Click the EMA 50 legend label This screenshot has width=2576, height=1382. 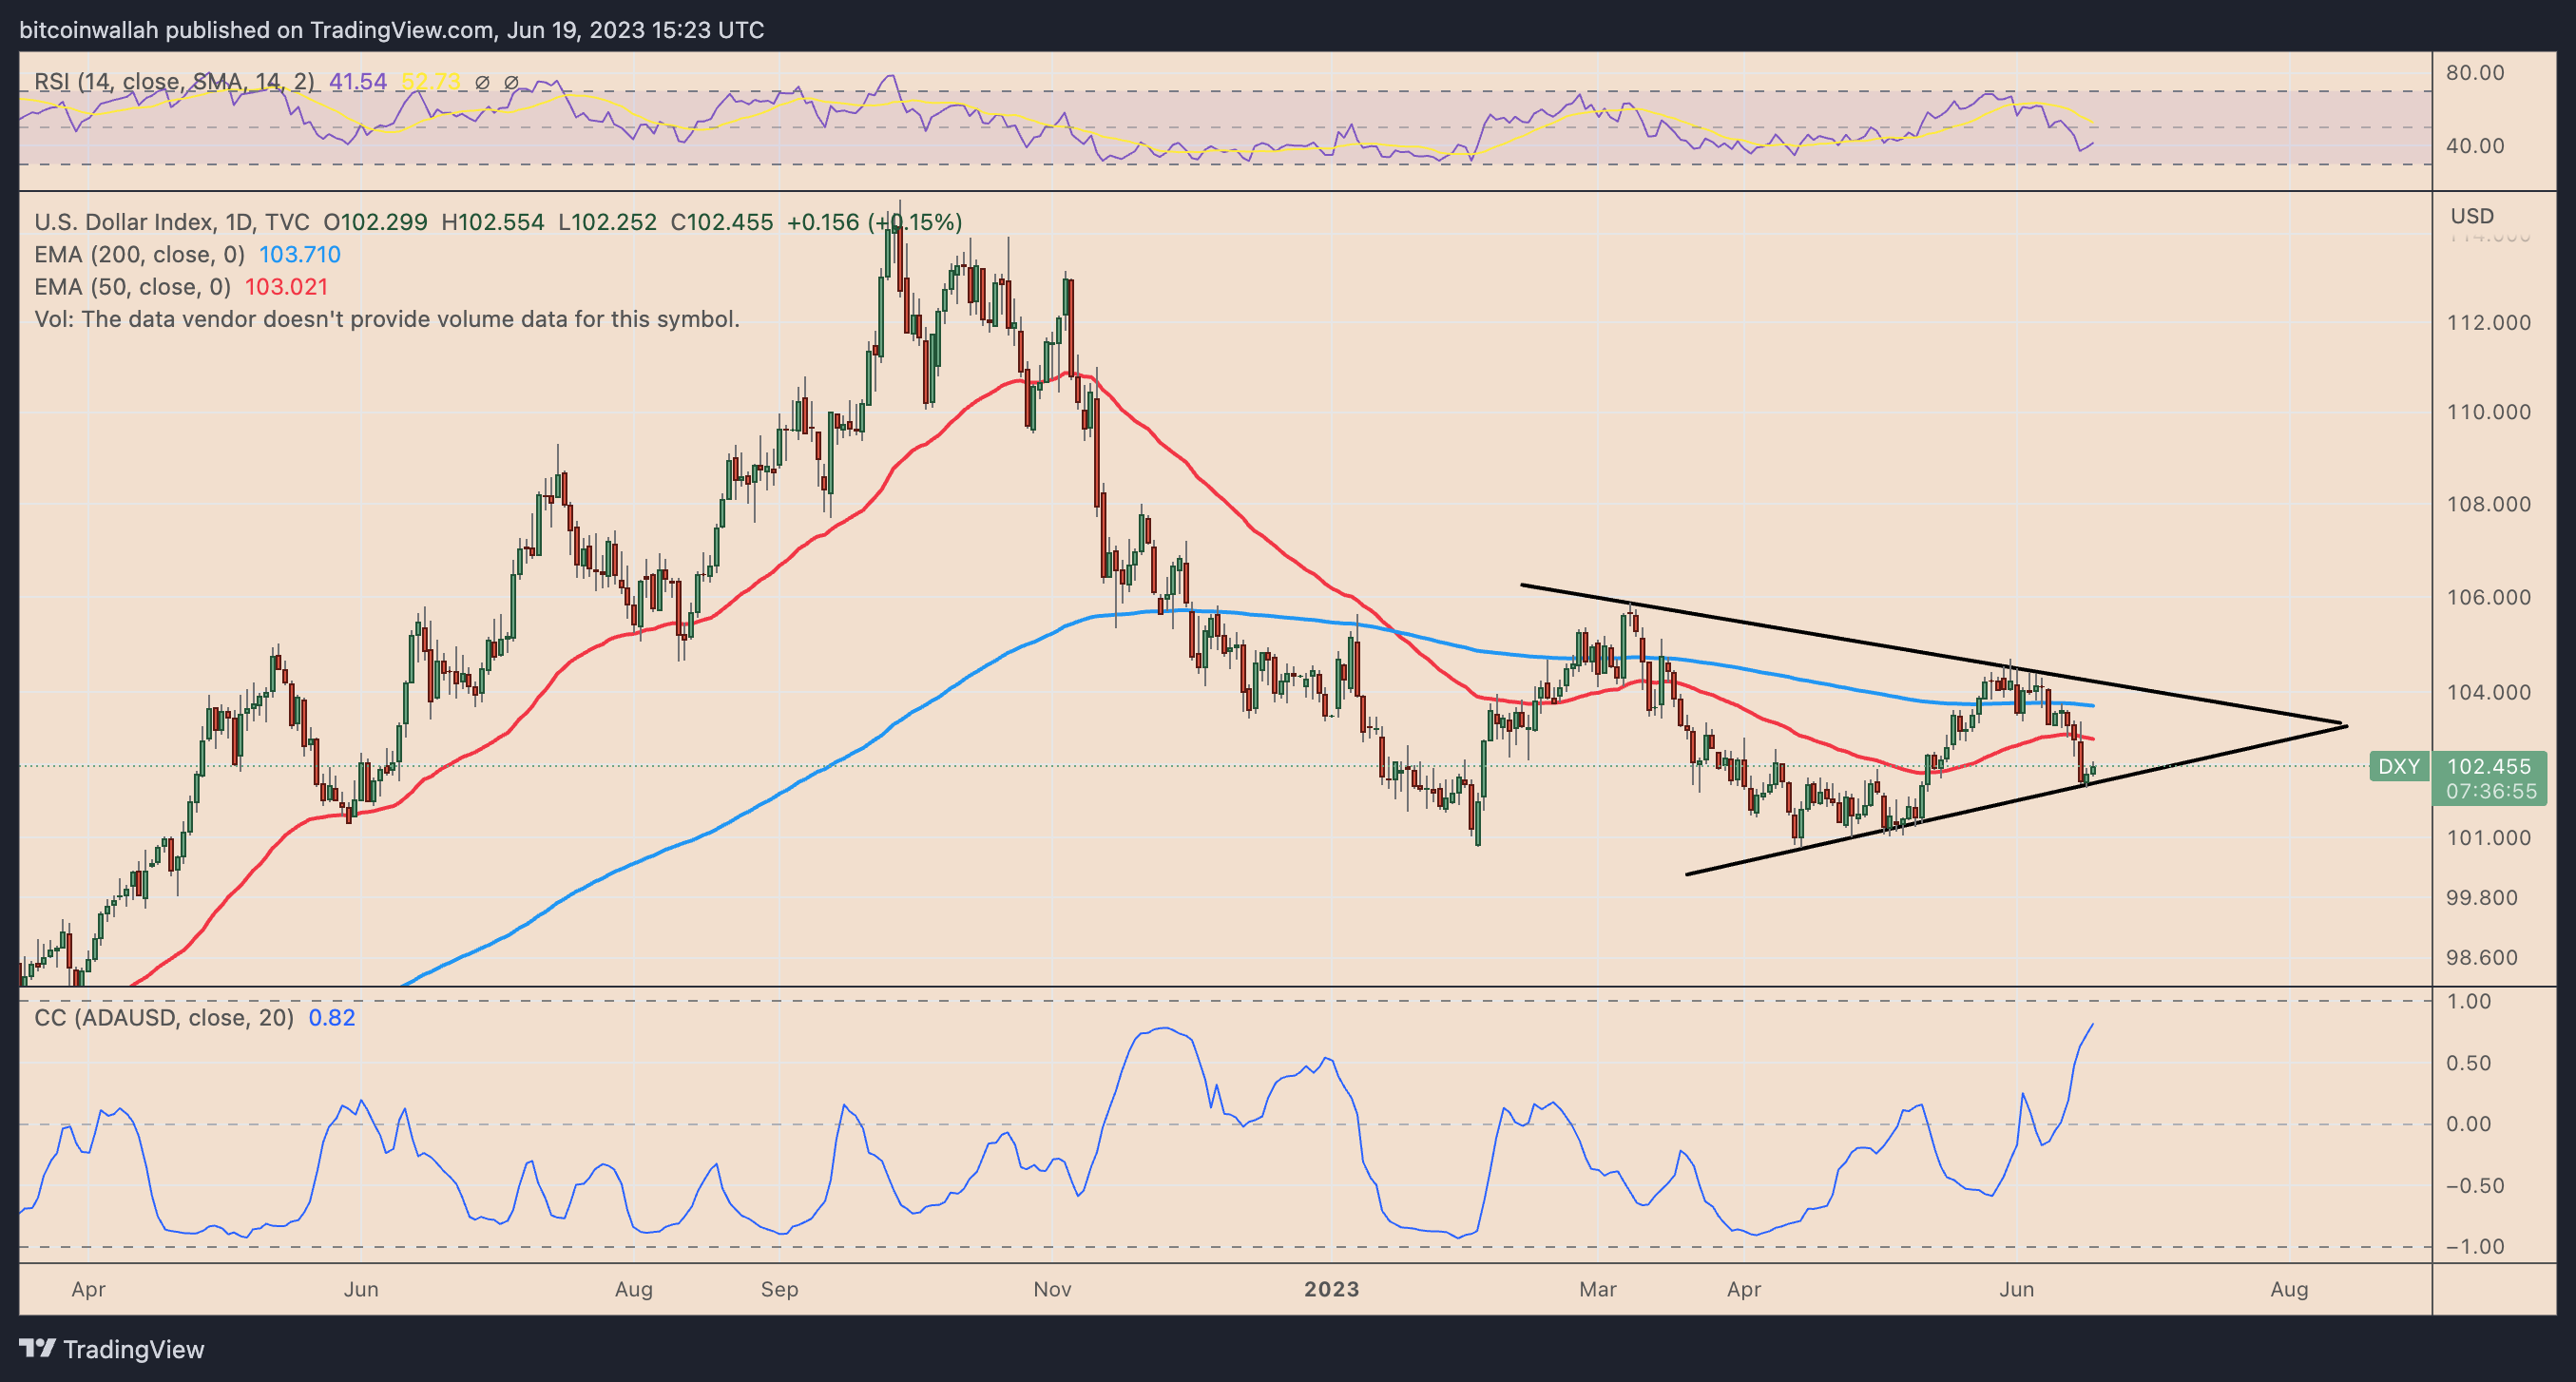point(132,287)
